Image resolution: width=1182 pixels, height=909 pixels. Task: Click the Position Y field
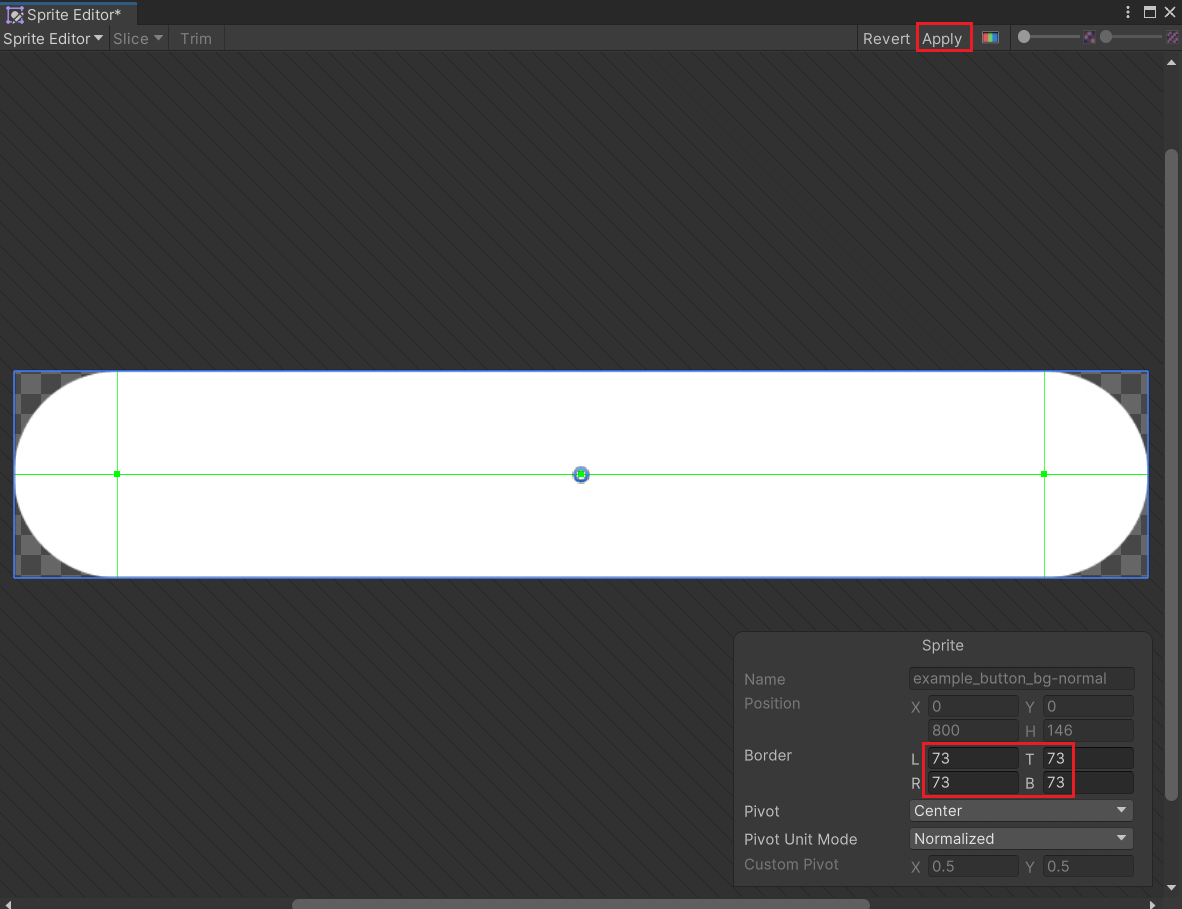pyautogui.click(x=1088, y=706)
